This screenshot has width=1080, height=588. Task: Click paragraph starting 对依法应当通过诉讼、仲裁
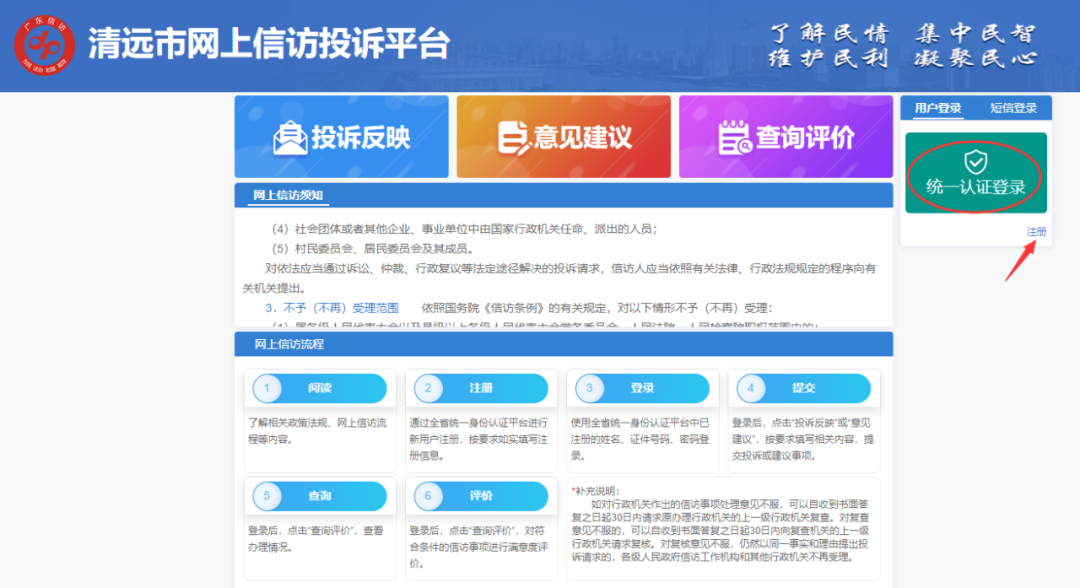(x=559, y=278)
